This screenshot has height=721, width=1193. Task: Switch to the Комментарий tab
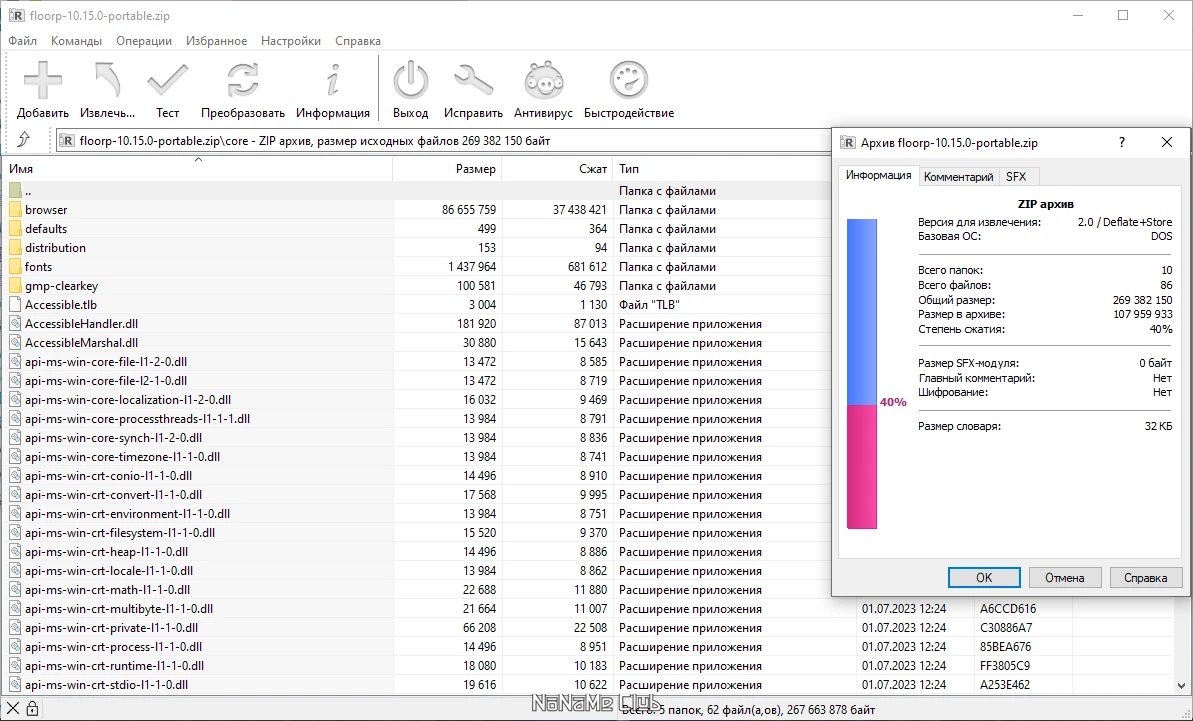click(x=958, y=177)
